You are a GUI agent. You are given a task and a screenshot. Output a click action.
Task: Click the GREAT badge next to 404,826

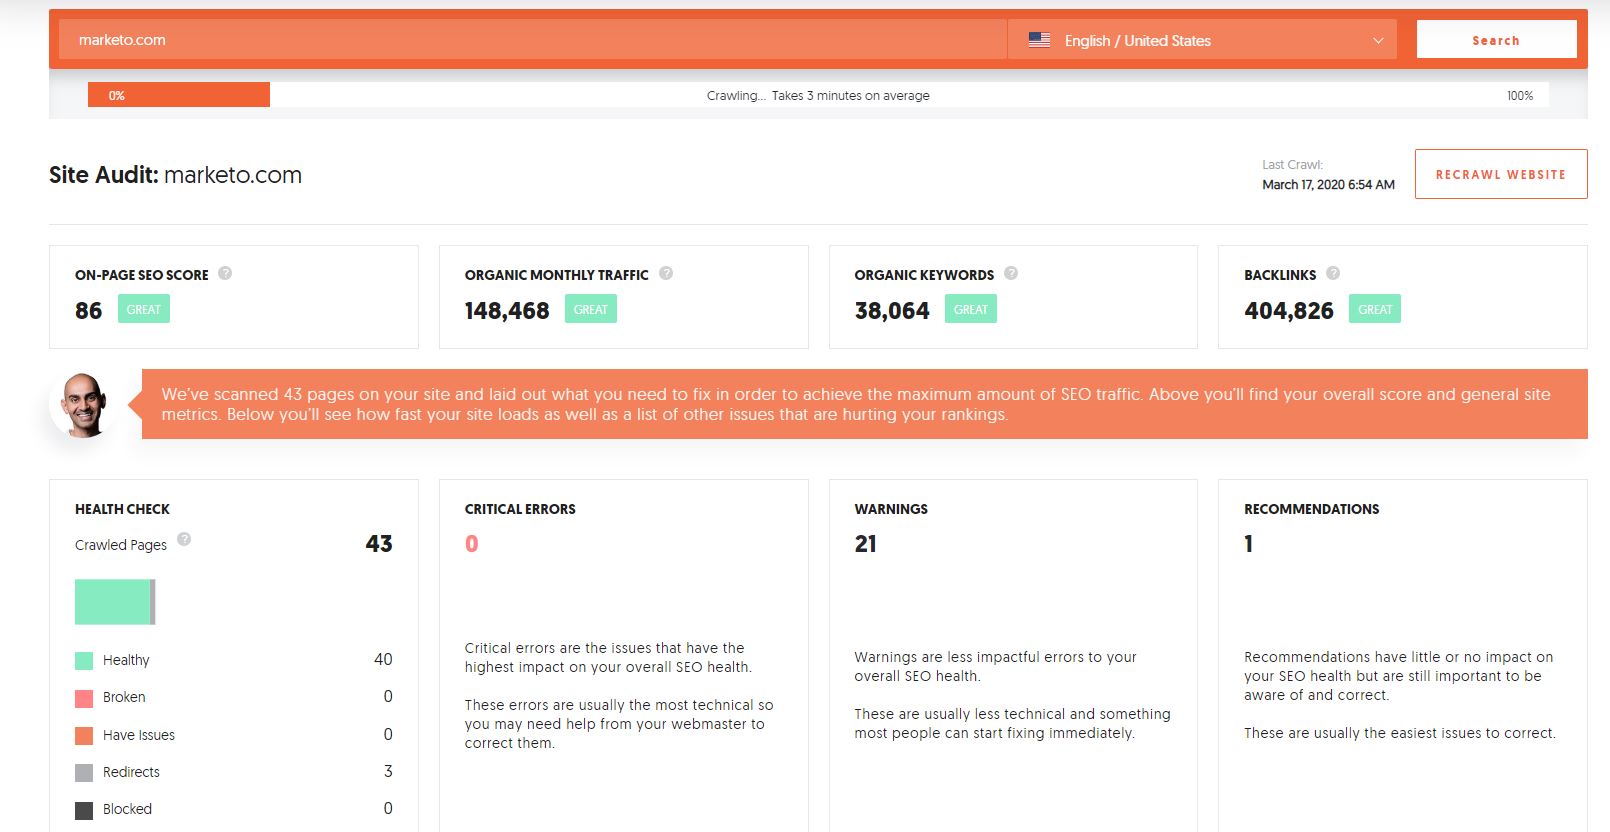1375,309
